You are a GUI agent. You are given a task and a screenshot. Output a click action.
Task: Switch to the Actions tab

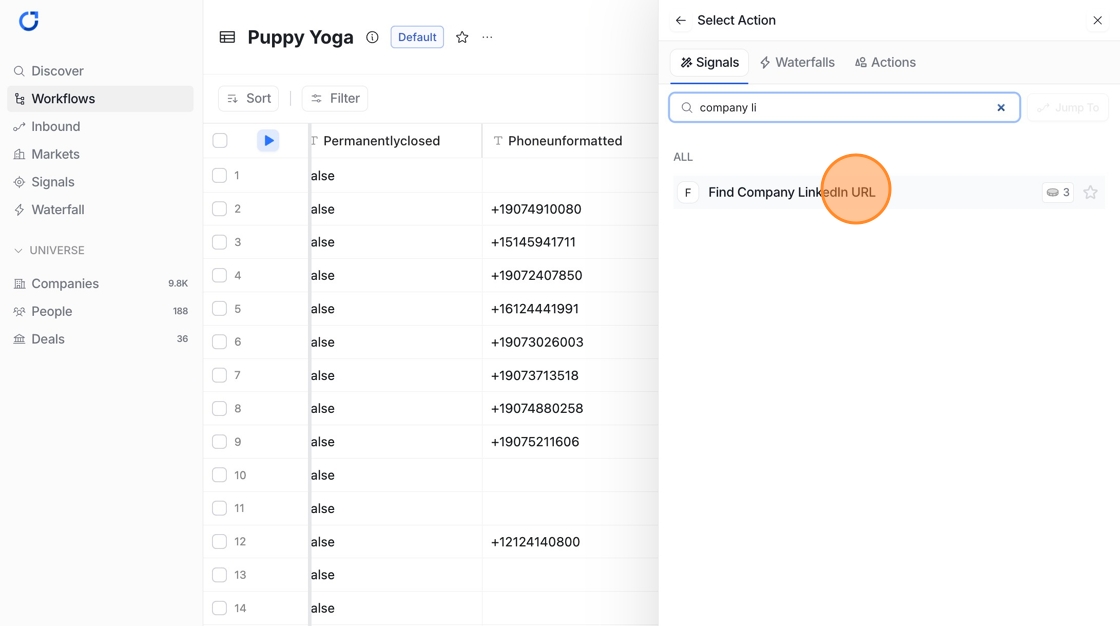(886, 63)
